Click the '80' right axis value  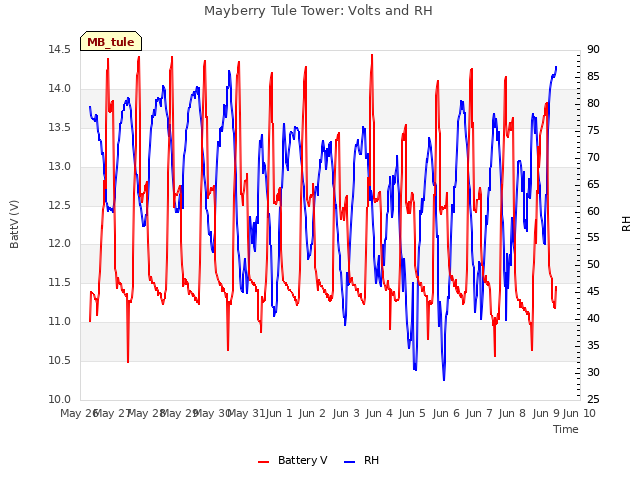[x=593, y=103]
